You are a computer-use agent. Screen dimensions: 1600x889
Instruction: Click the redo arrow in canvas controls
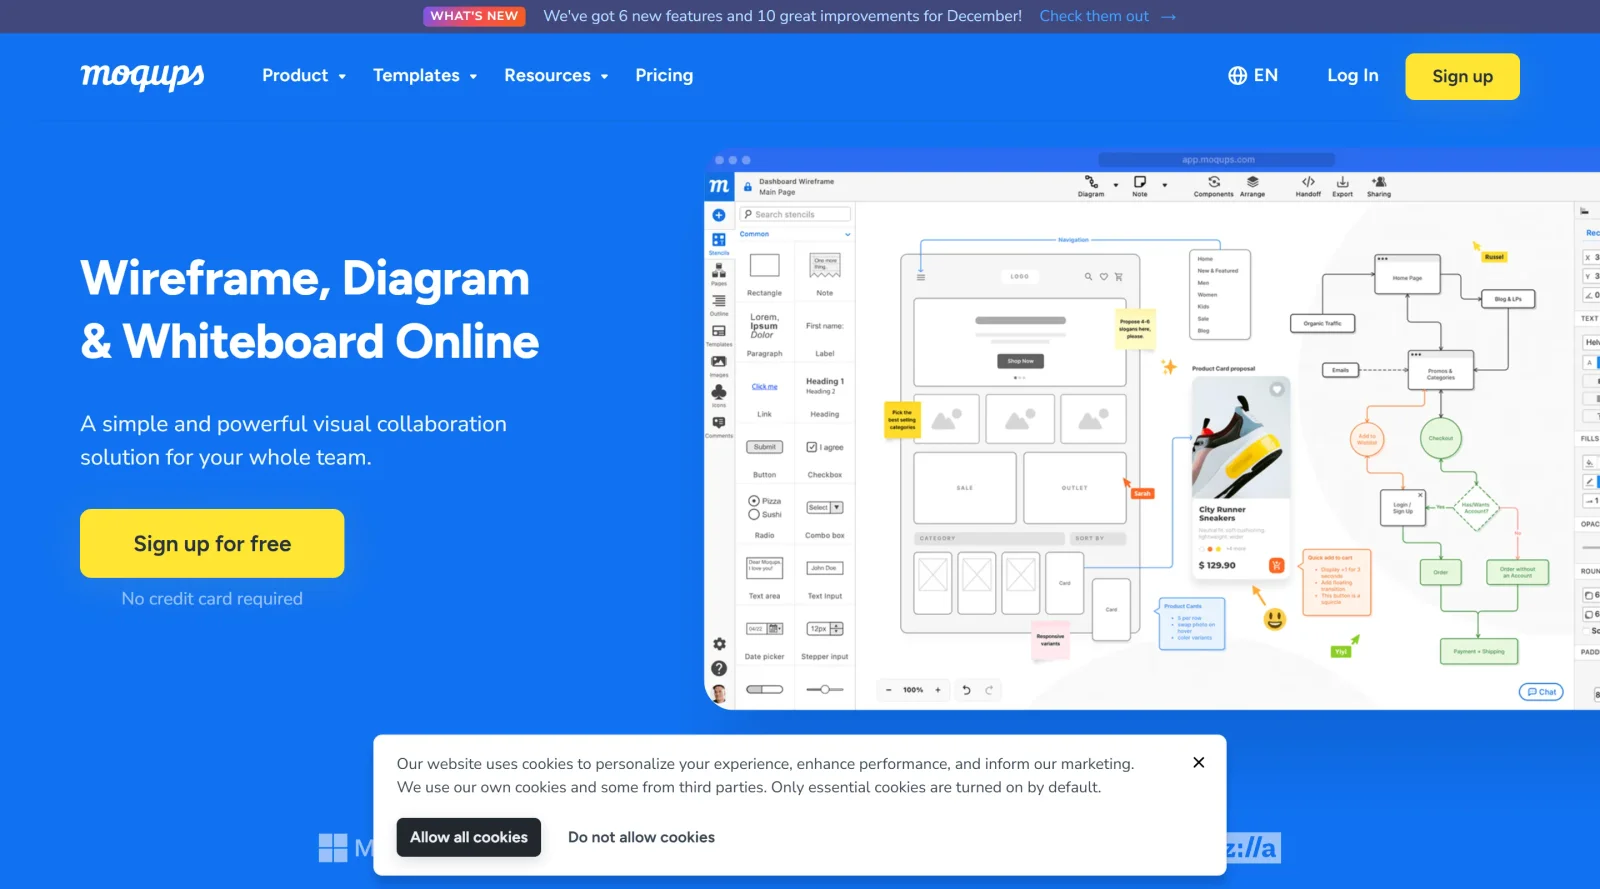[x=989, y=690]
